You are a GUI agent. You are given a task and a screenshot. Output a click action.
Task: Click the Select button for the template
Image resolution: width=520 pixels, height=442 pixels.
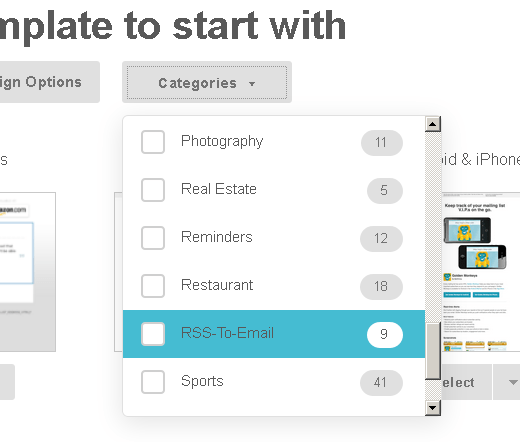click(466, 382)
